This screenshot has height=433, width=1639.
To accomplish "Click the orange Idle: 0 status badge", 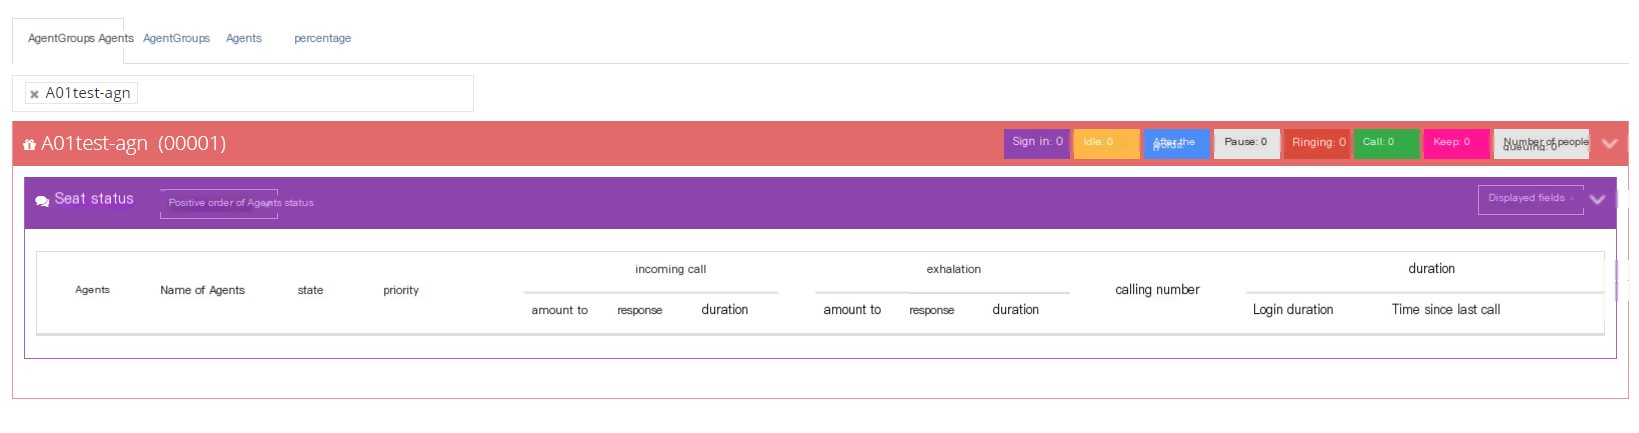I will [x=1106, y=143].
